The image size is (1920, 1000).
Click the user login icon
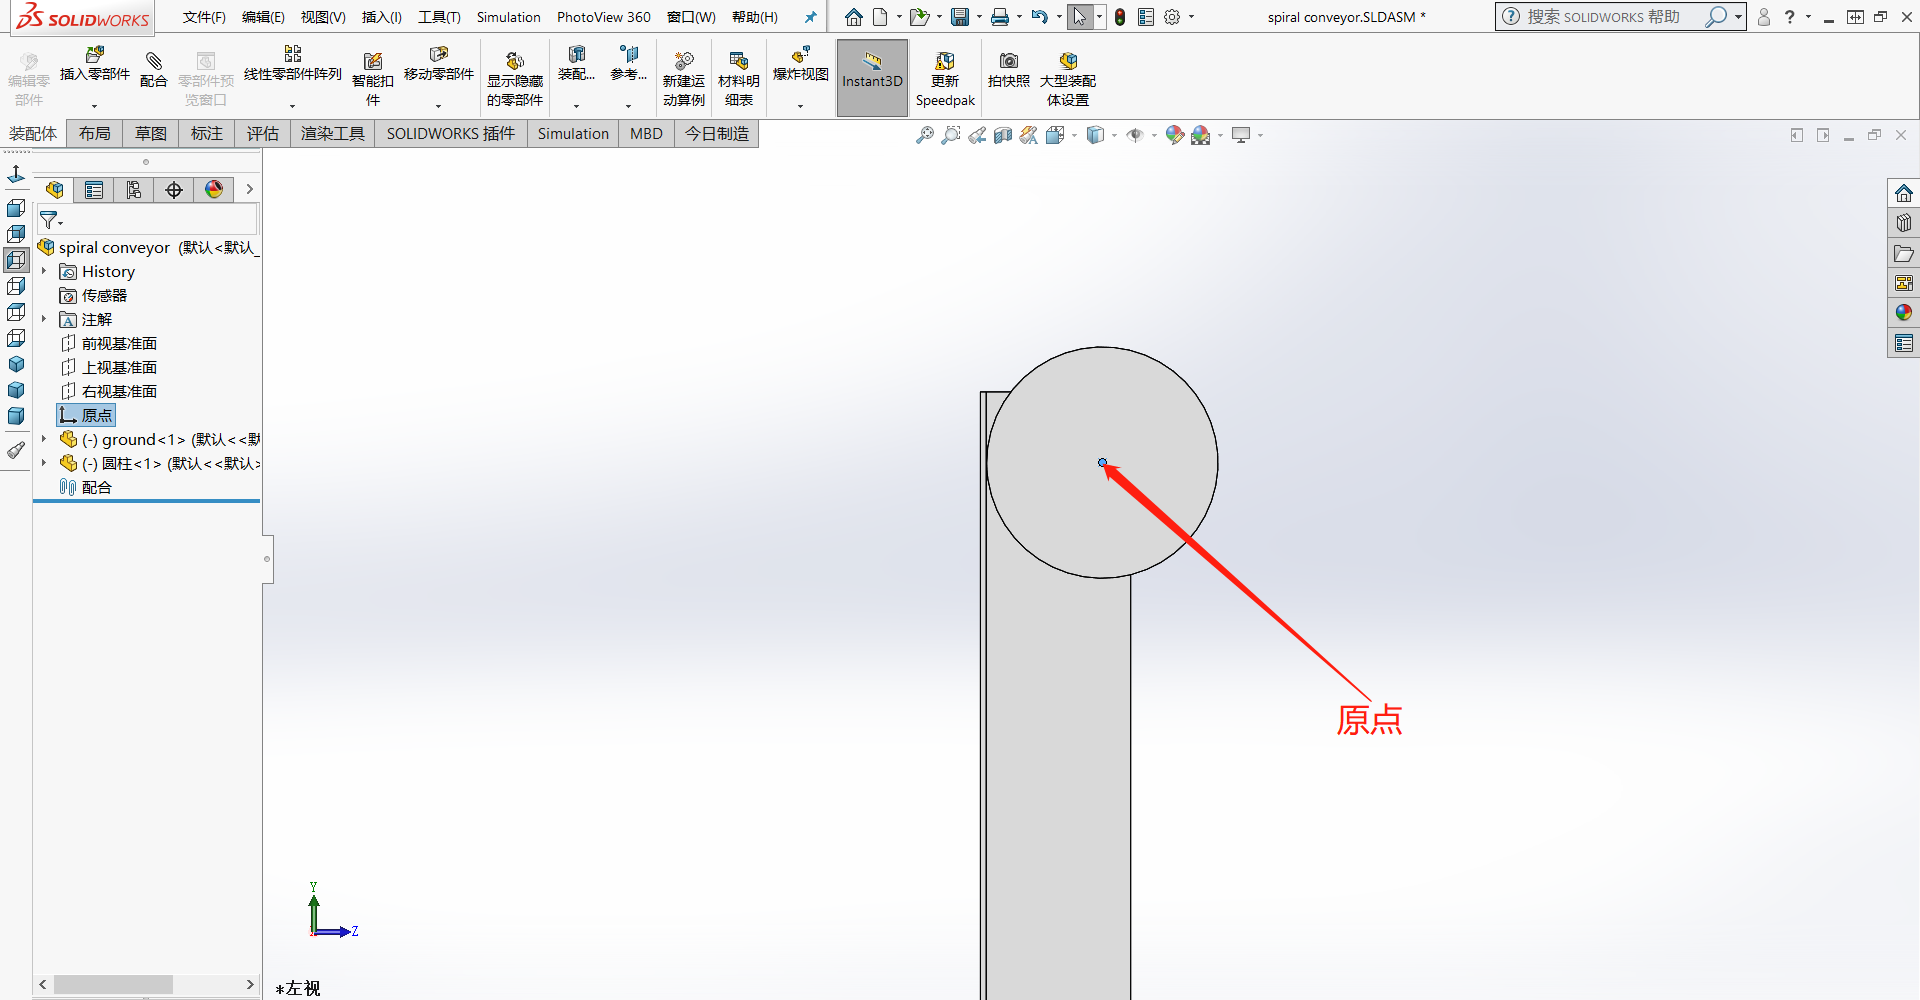tap(1763, 17)
